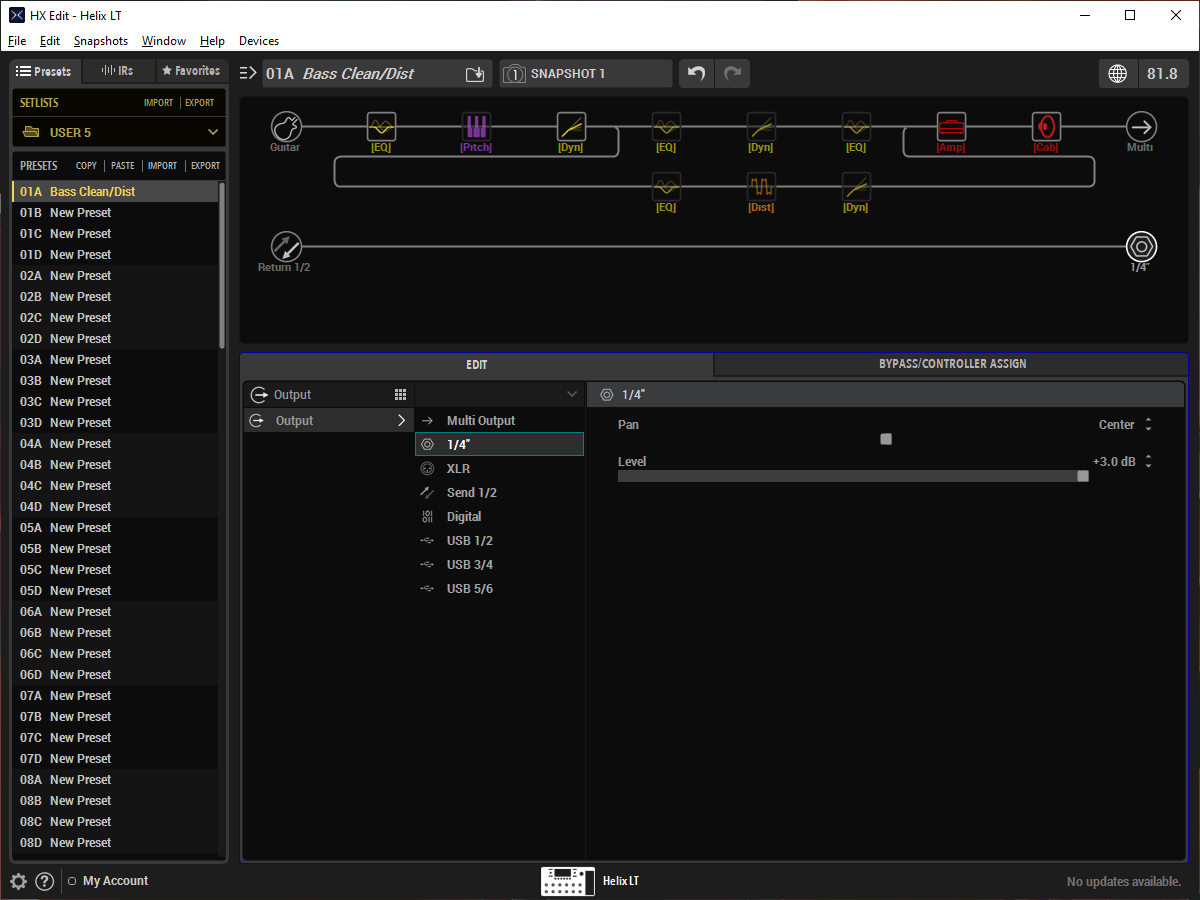Open My Account
This screenshot has width=1200, height=900.
pos(115,881)
